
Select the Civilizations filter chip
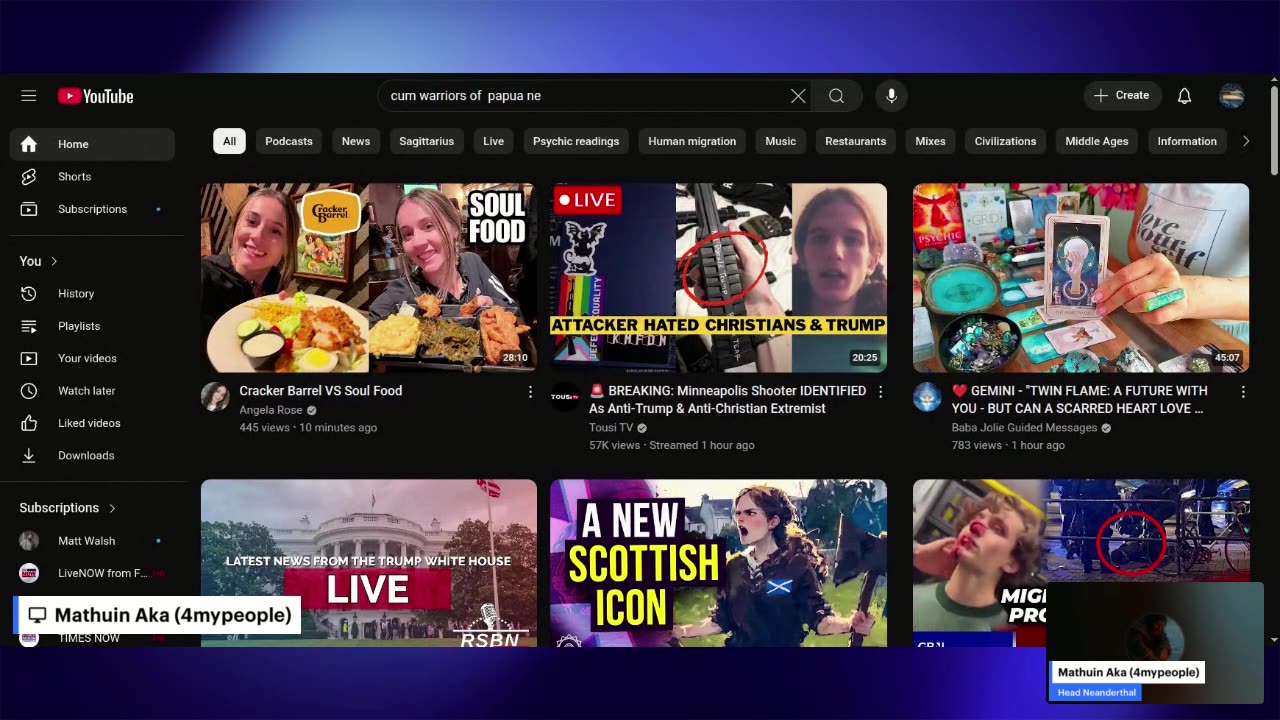point(1005,141)
